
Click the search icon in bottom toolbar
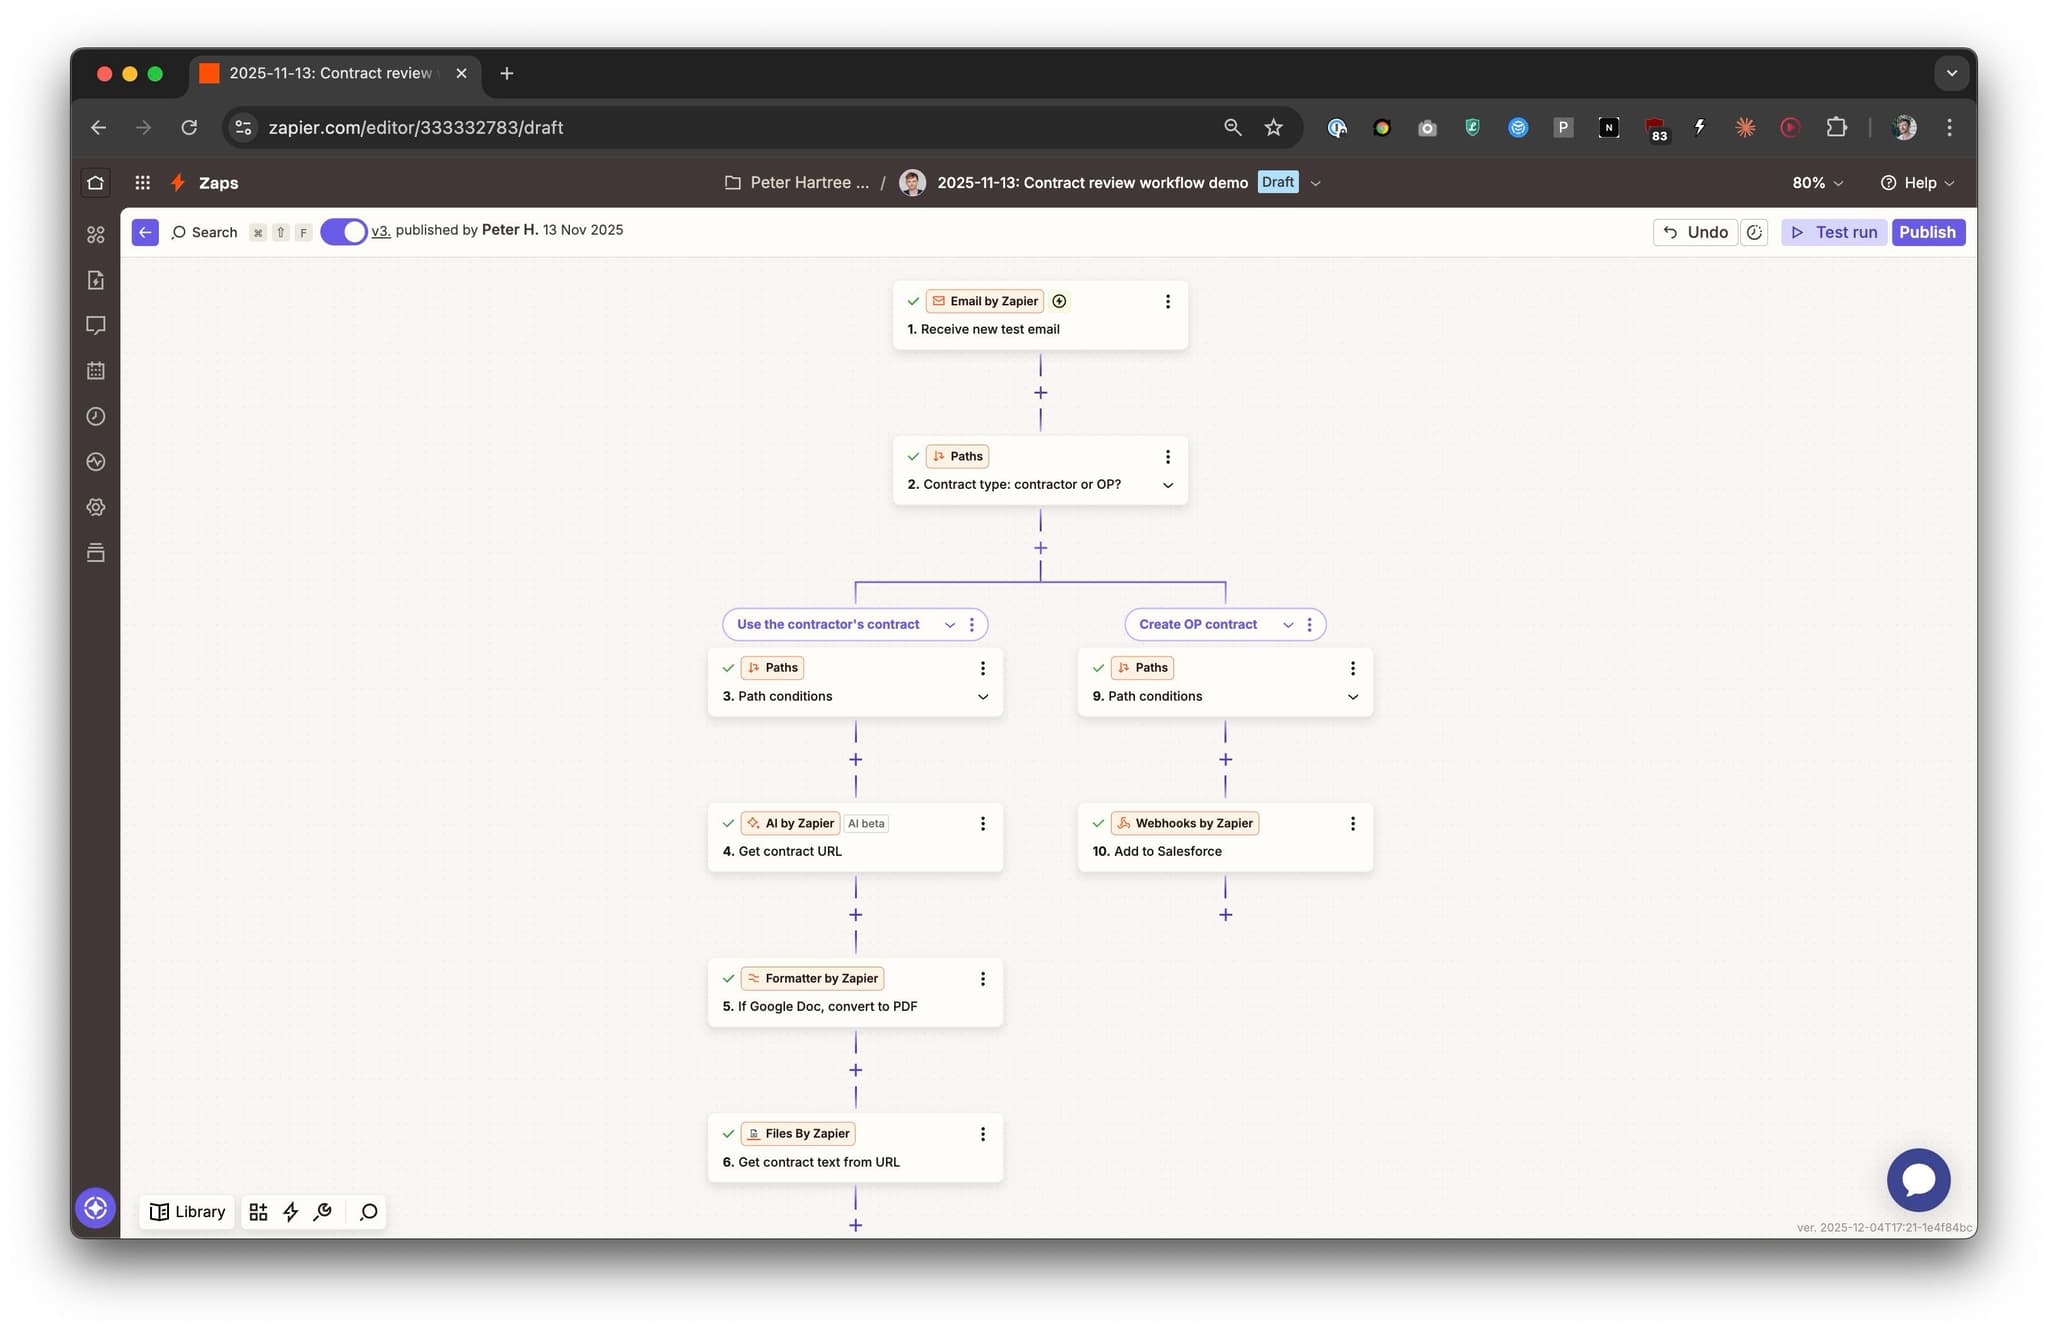pyautogui.click(x=367, y=1211)
